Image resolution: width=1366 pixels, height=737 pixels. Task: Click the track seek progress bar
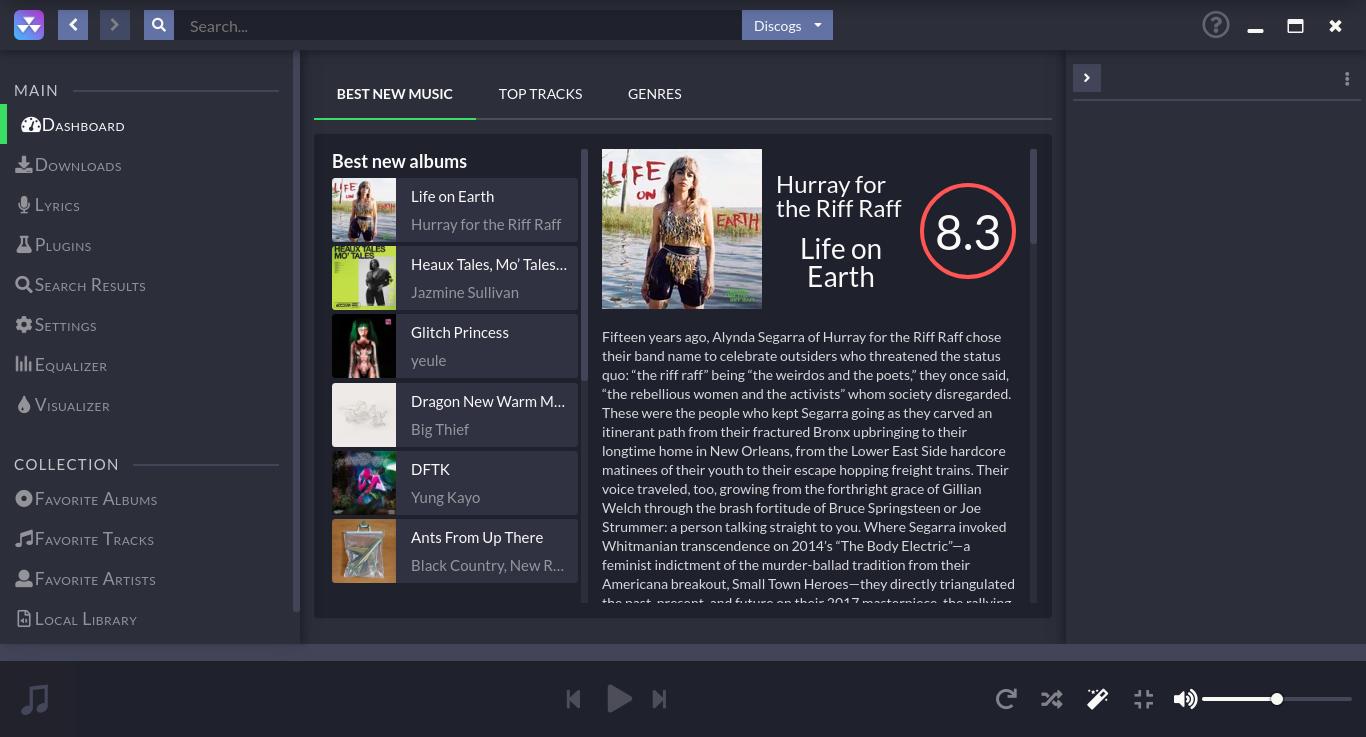(683, 652)
